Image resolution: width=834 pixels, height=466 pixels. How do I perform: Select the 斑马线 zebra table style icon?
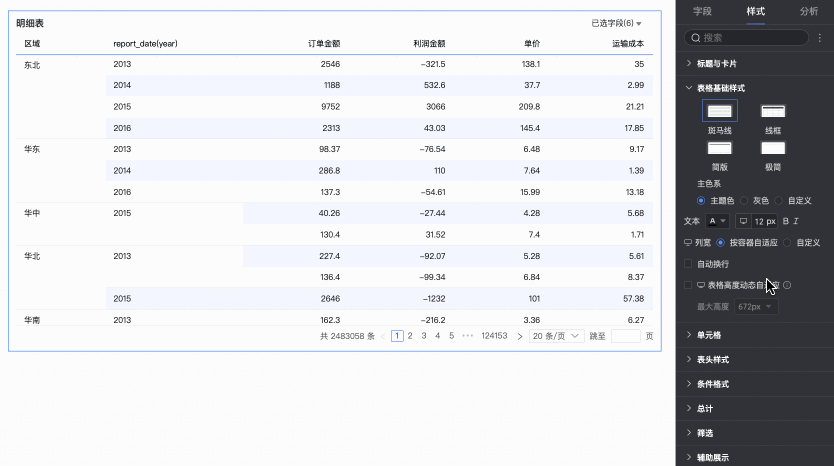pyautogui.click(x=720, y=111)
